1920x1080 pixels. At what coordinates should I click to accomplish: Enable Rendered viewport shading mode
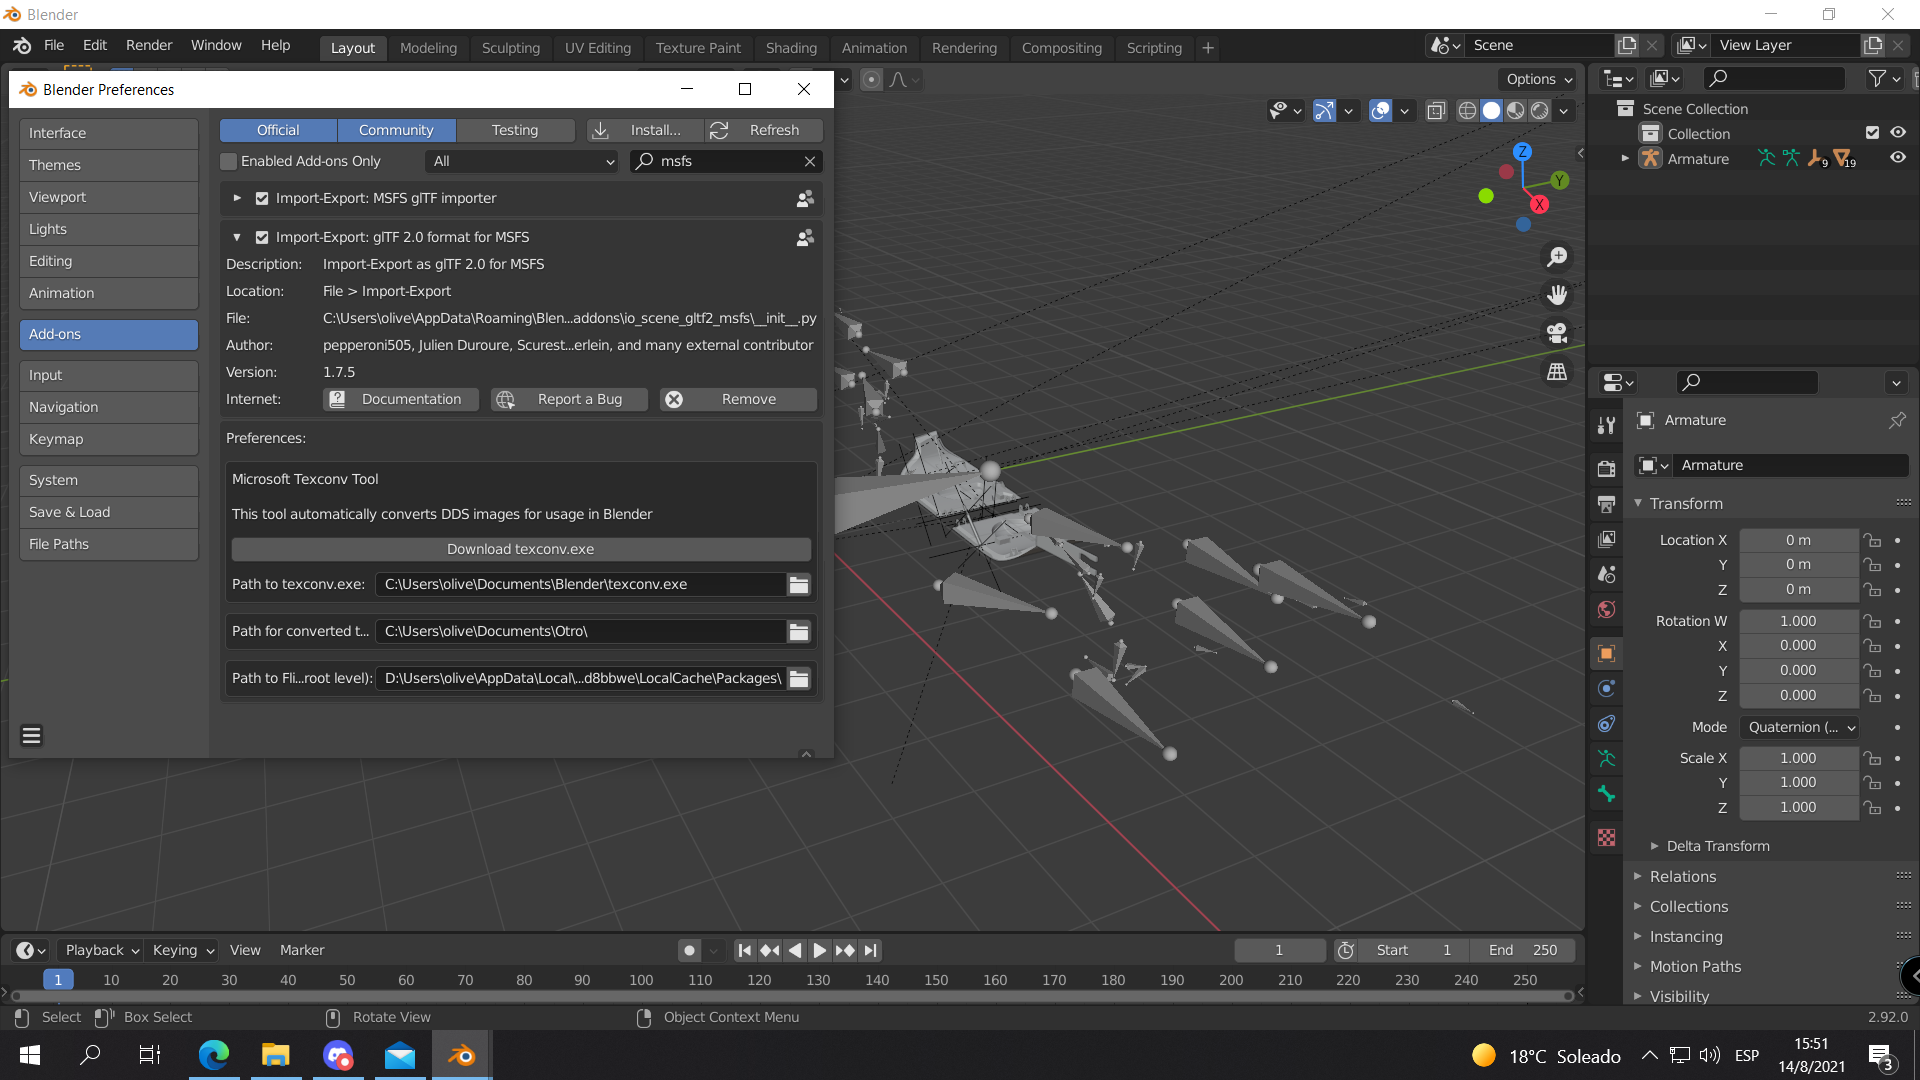click(x=1541, y=111)
